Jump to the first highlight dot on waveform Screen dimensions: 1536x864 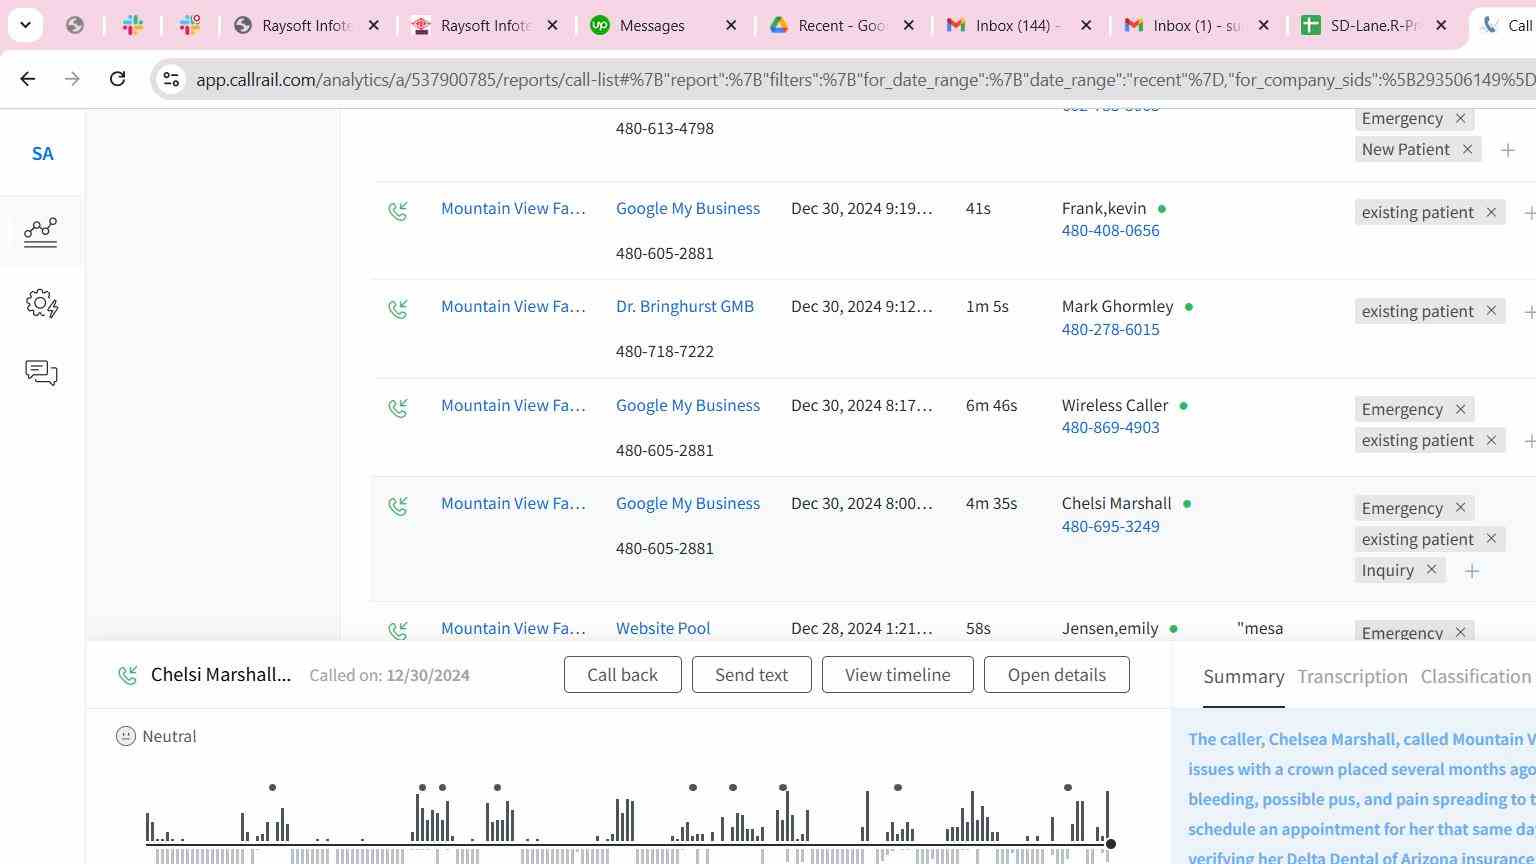[272, 788]
